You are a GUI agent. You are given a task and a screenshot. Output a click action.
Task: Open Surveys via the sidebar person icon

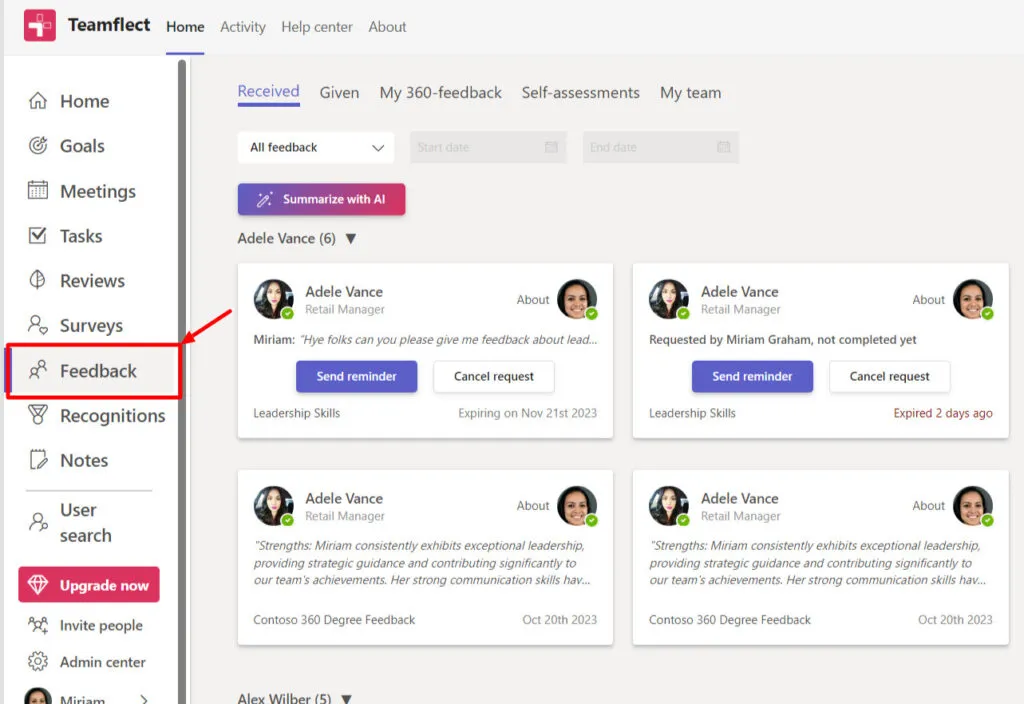click(x=38, y=325)
